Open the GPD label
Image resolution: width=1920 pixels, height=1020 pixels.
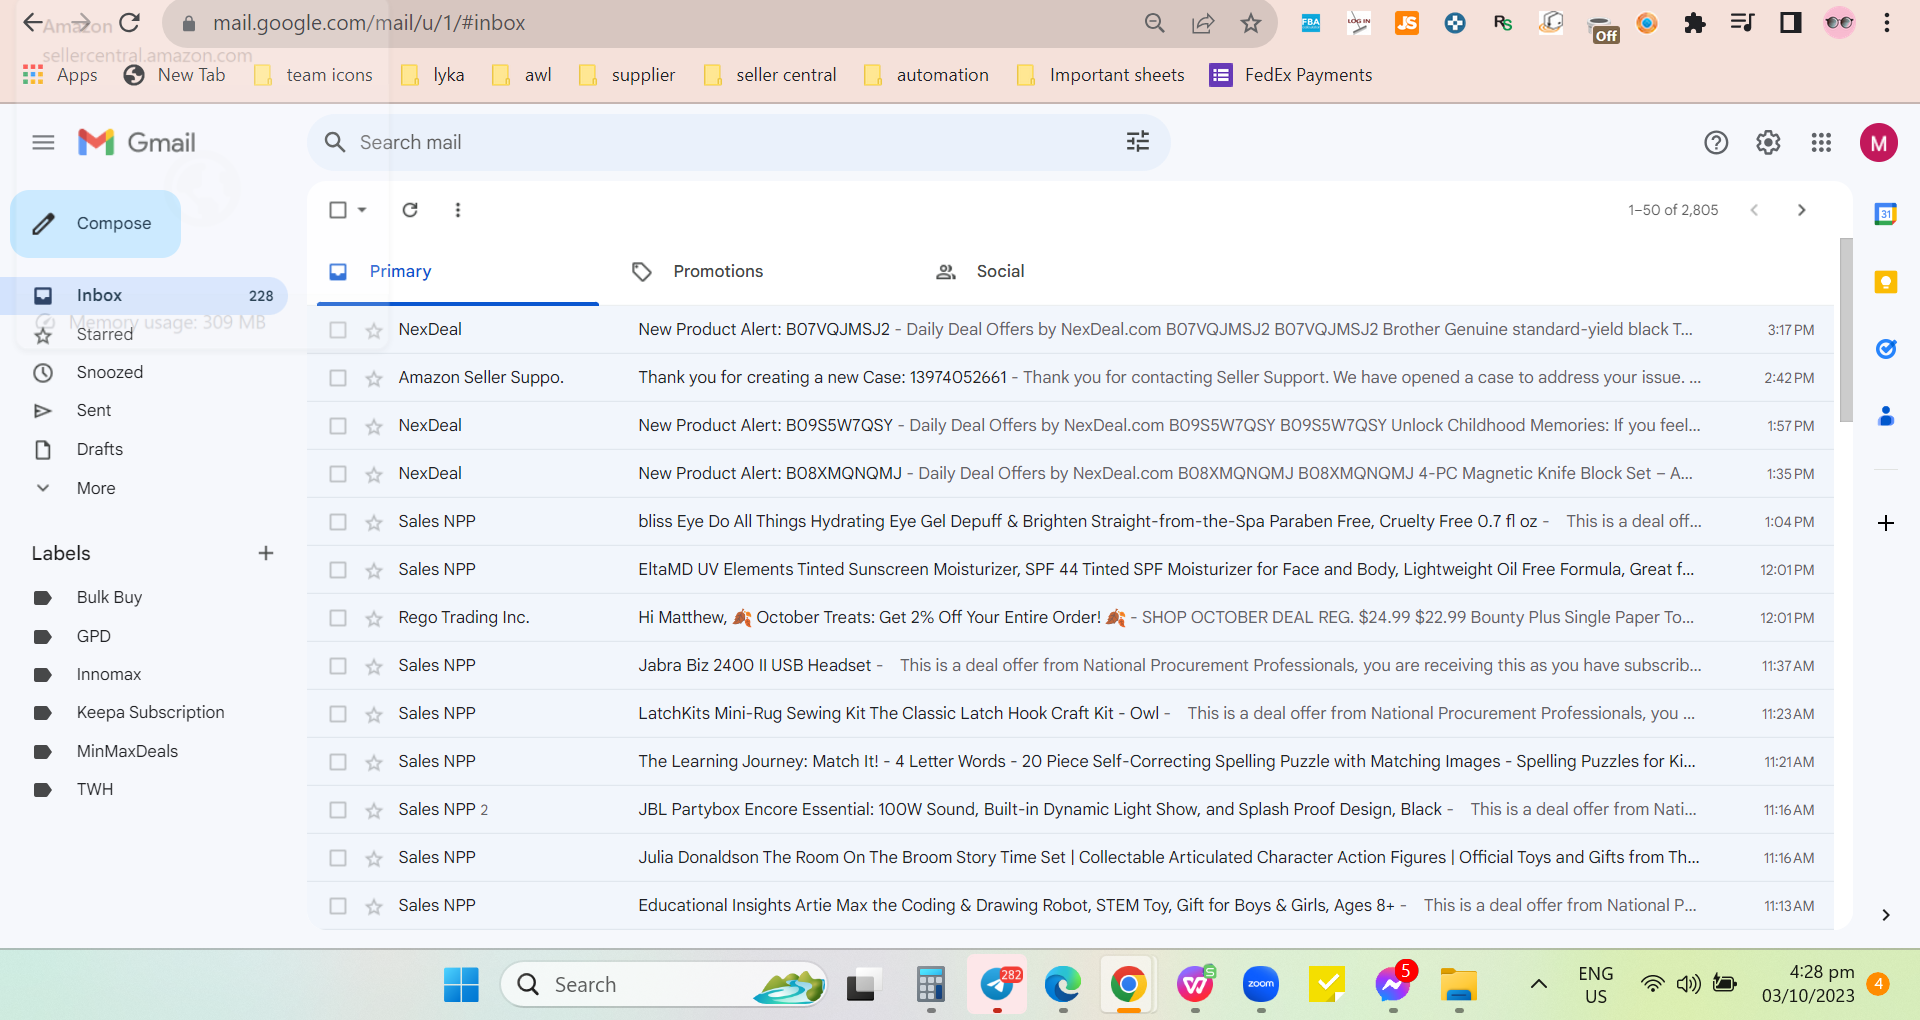94,636
